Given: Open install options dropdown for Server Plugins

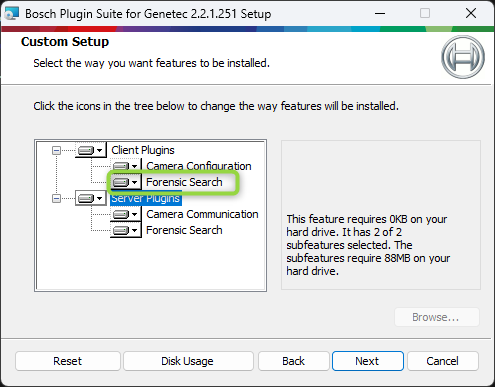Looking at the screenshot, I should point(91,198).
